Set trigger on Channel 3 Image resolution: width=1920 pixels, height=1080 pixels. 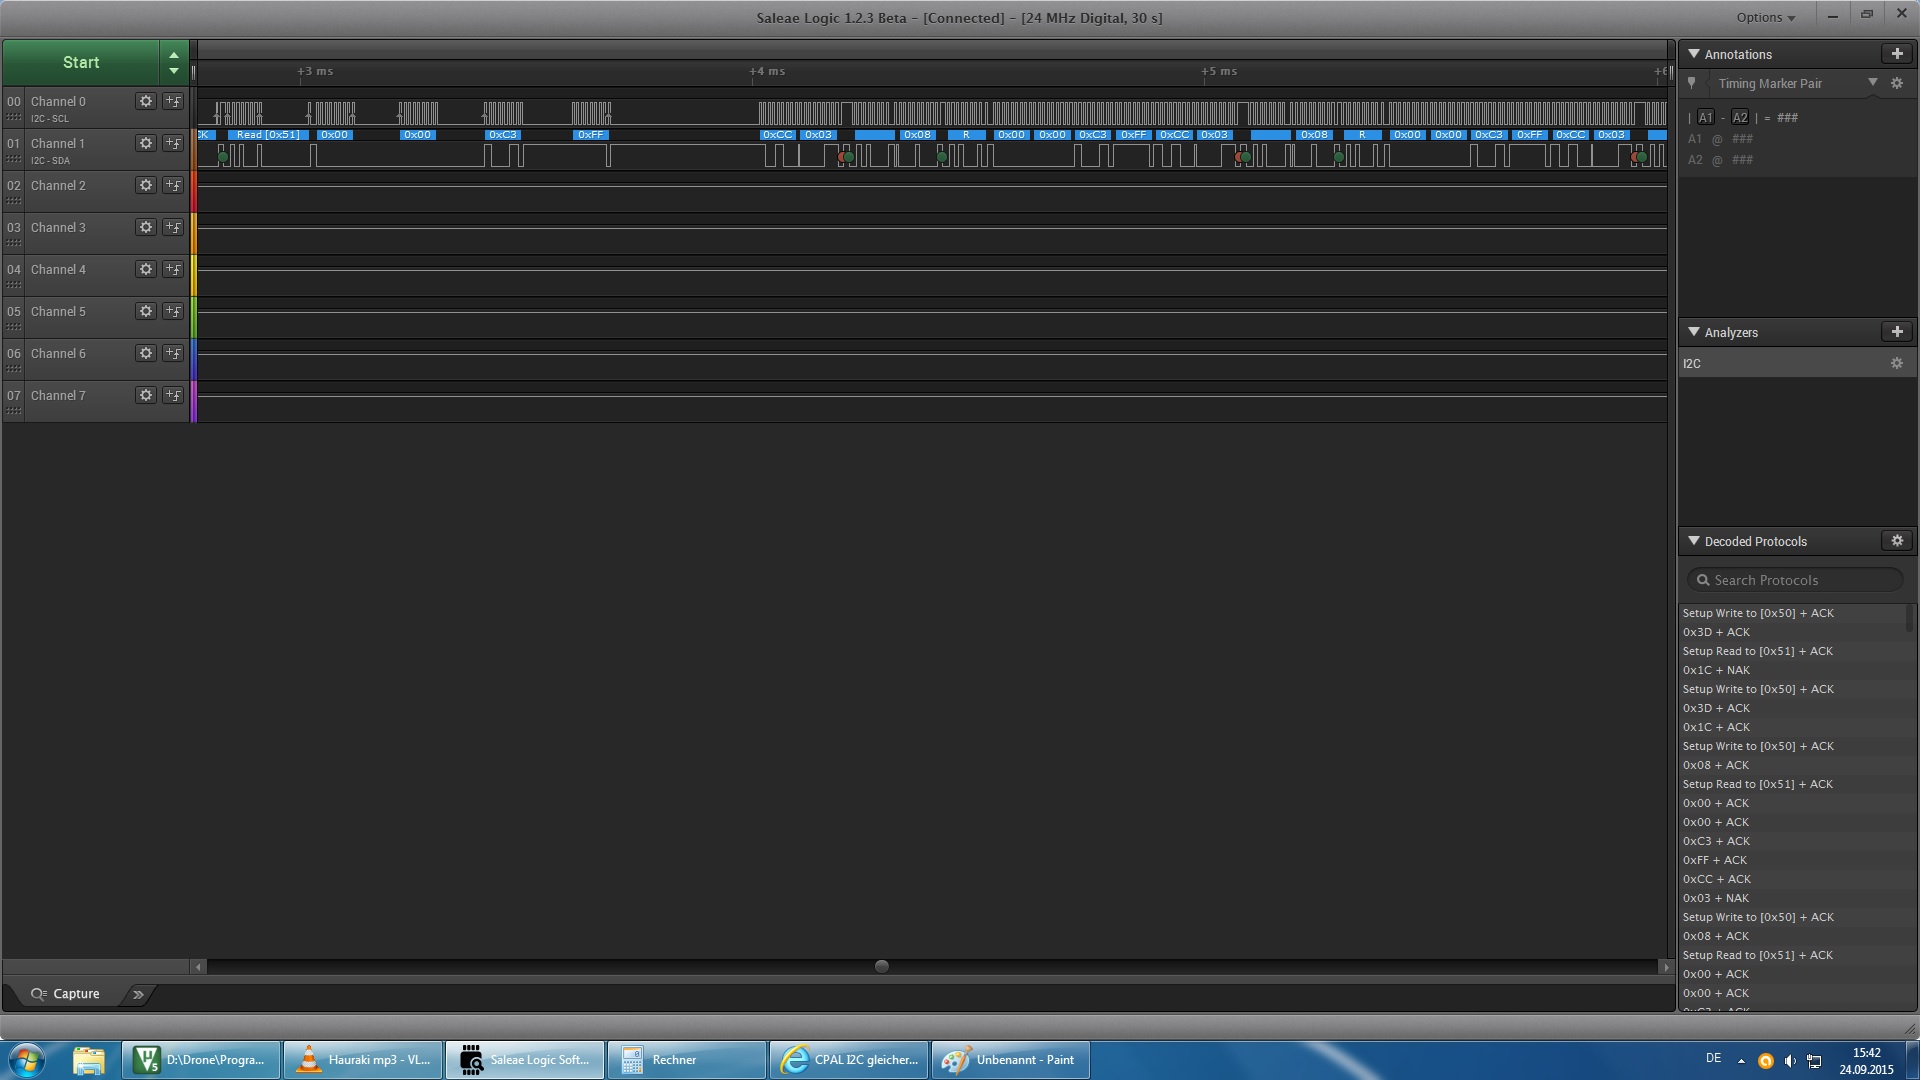173,227
